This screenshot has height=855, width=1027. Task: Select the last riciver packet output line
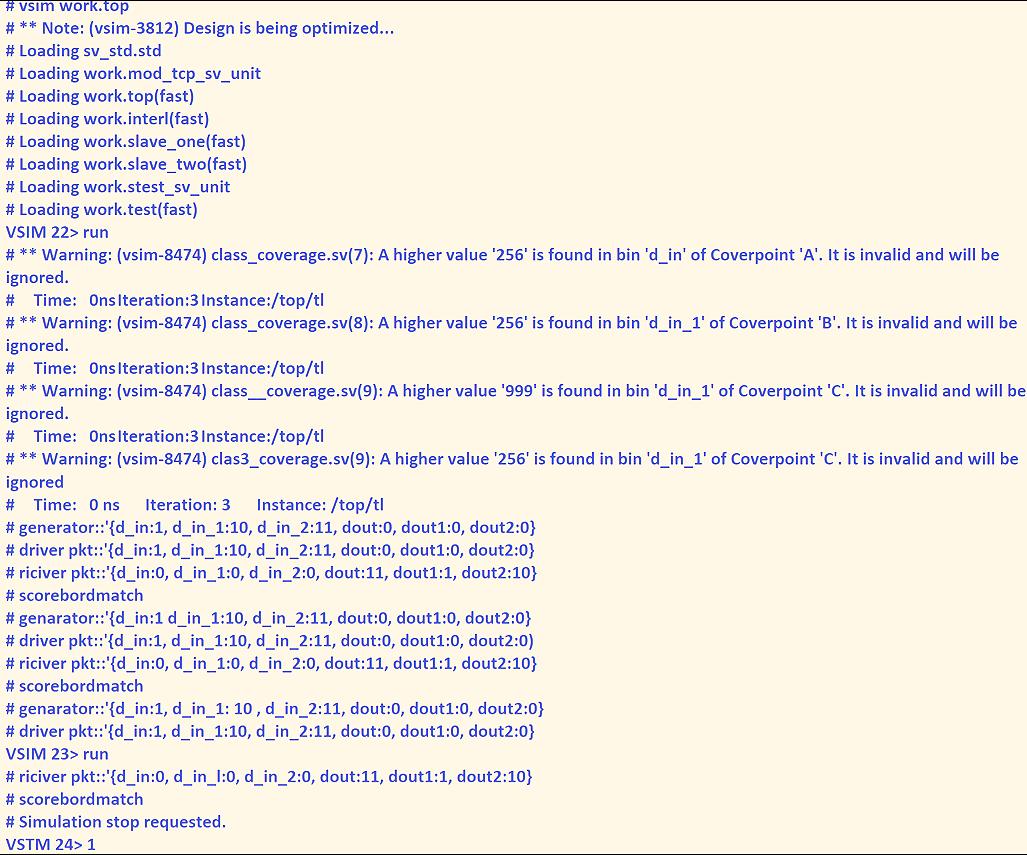tap(270, 776)
